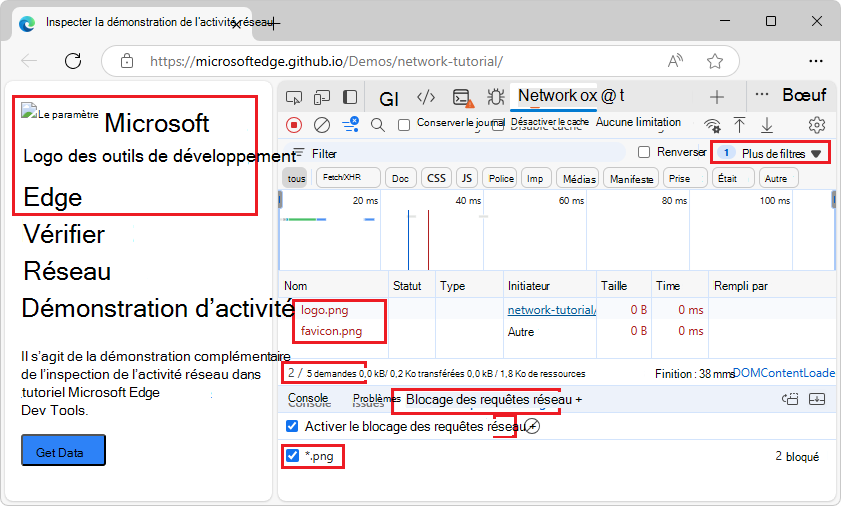Image resolution: width=841 pixels, height=506 pixels.
Task: Filter by Img type
Action: (535, 178)
